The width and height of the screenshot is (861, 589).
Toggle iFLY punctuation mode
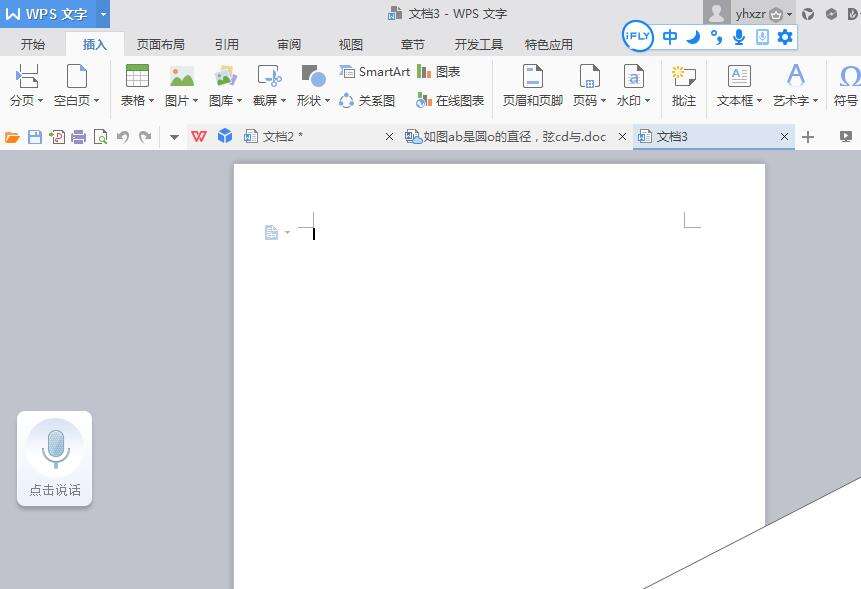pos(716,37)
